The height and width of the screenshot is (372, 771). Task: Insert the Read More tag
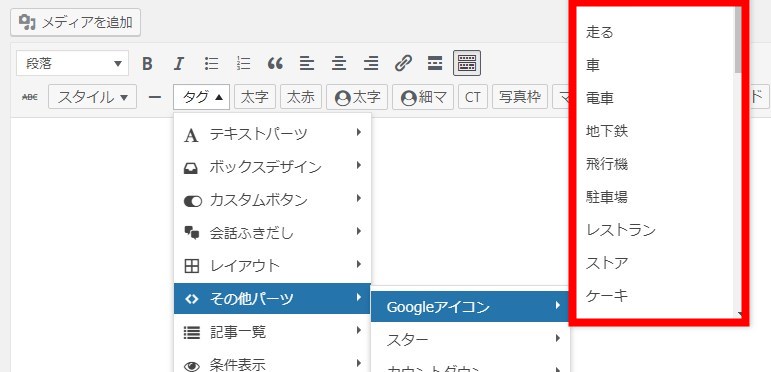click(x=435, y=63)
